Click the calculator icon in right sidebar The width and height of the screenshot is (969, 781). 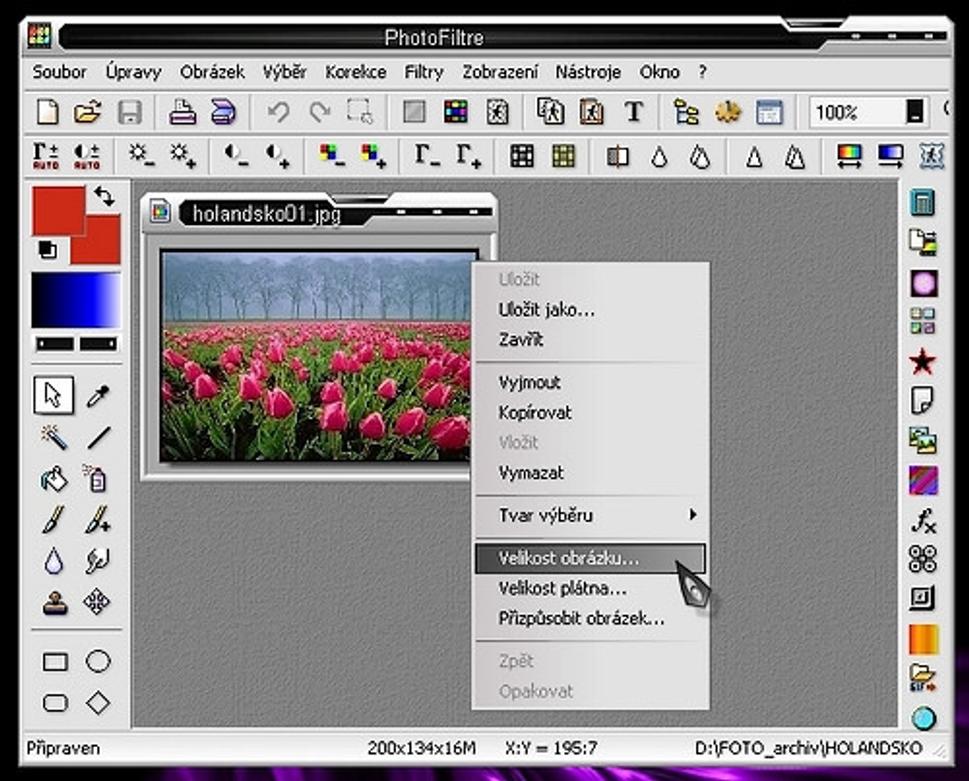(x=923, y=203)
